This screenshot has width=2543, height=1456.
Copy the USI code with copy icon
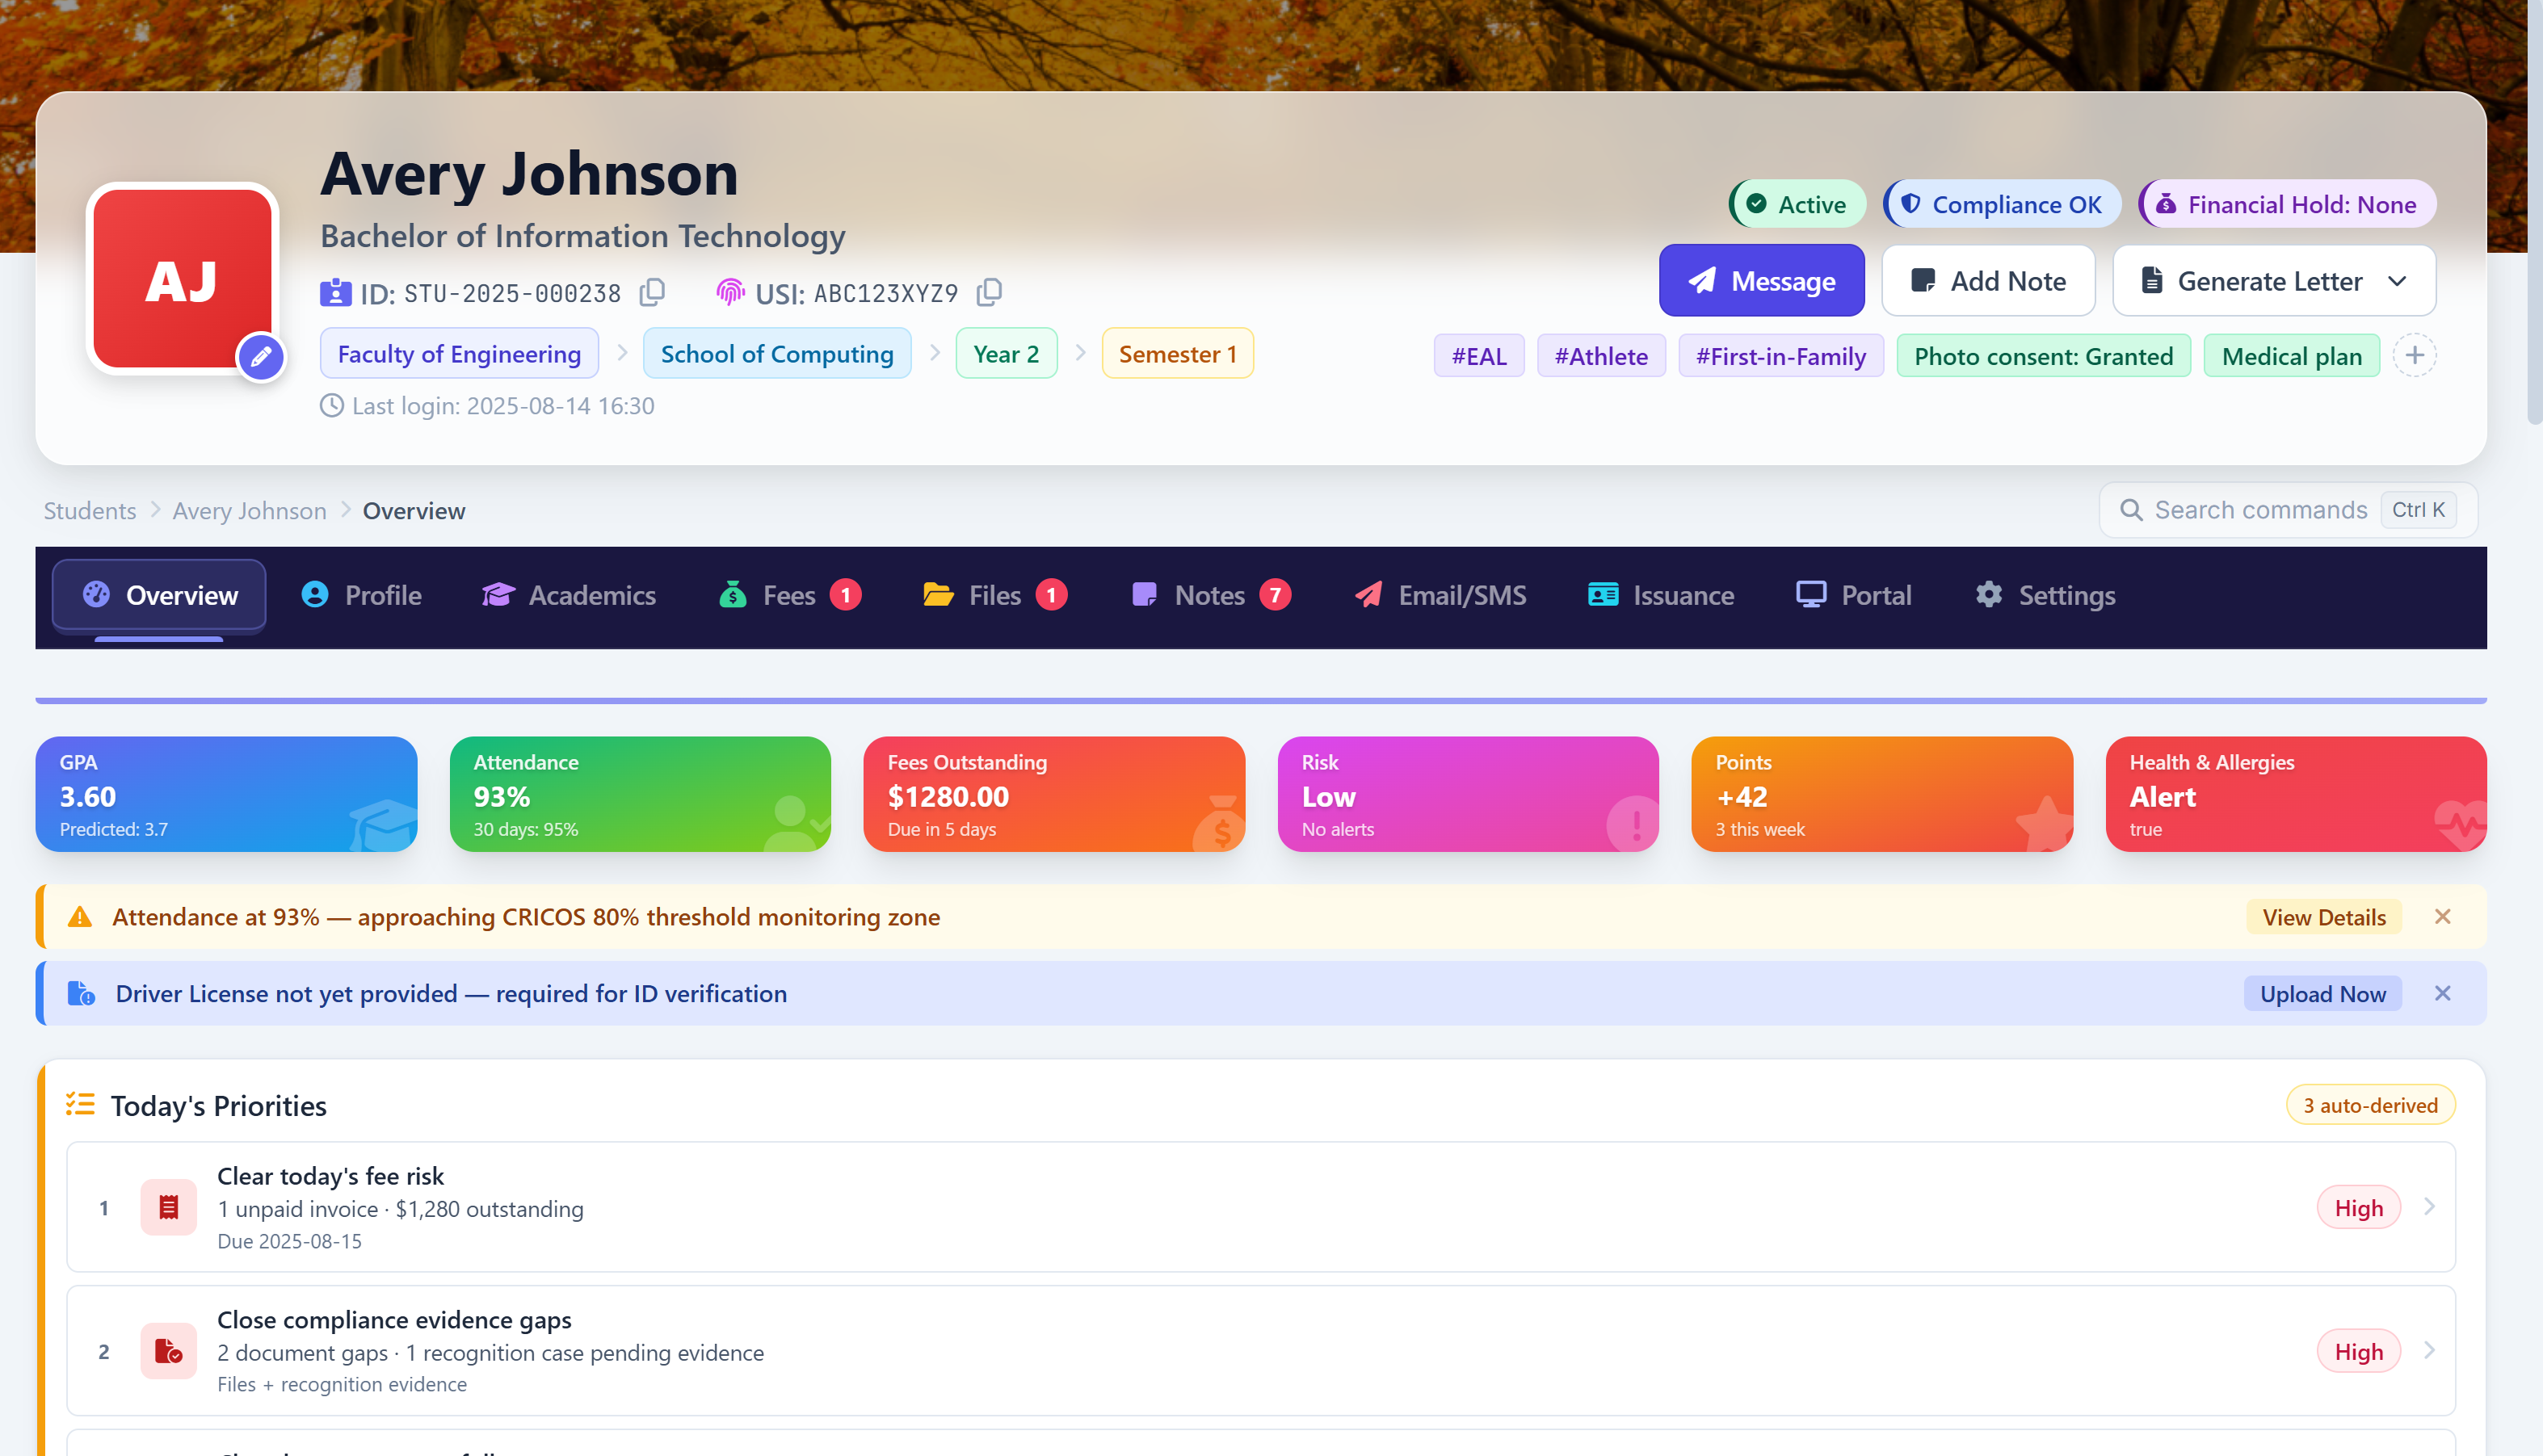coord(989,292)
